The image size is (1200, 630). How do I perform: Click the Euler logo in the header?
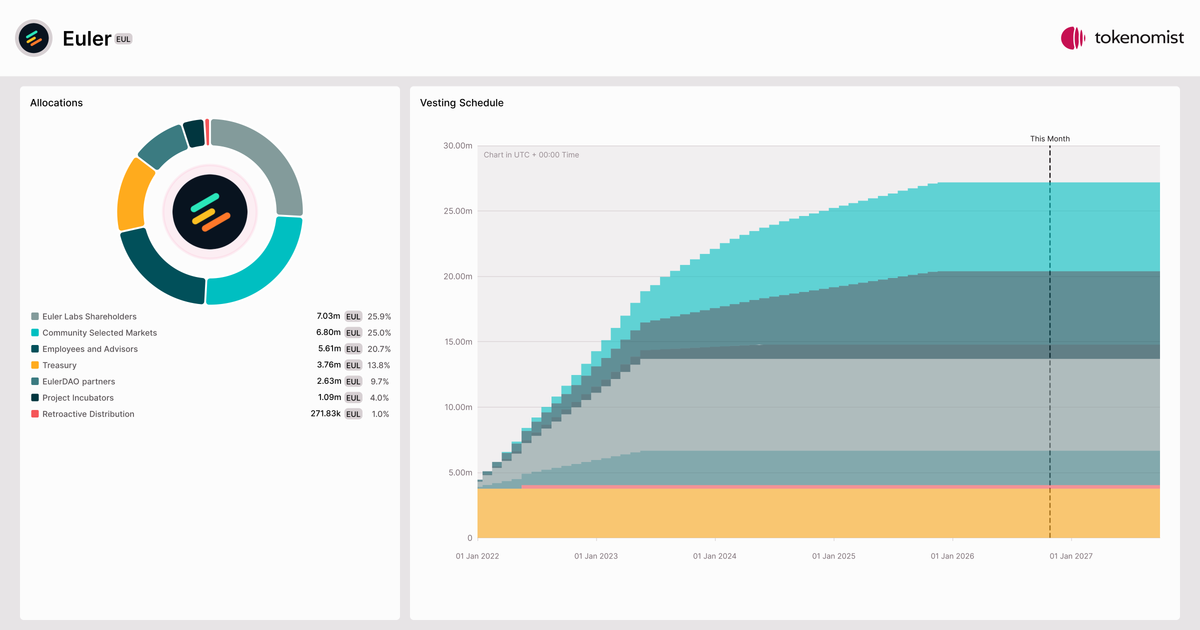(x=33, y=38)
